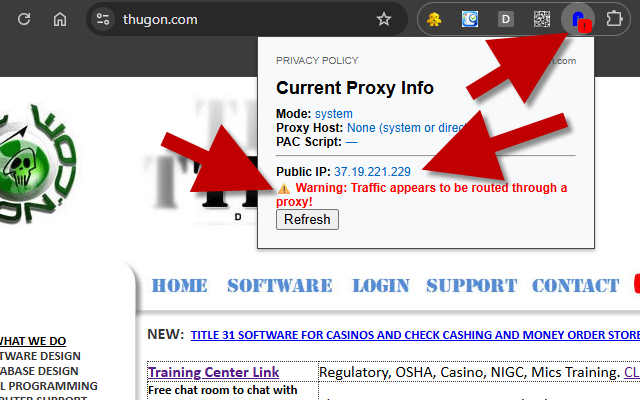Viewport: 640px width, 400px height.
Task: Select the public IP address 37.19.221.229
Action: tap(372, 171)
